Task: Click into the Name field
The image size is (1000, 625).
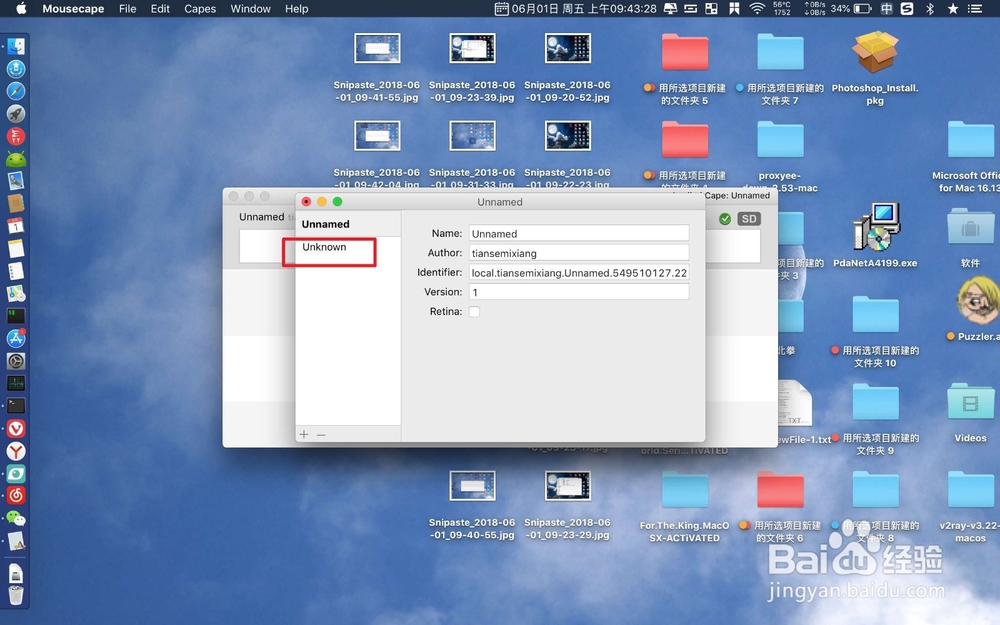Action: click(578, 233)
